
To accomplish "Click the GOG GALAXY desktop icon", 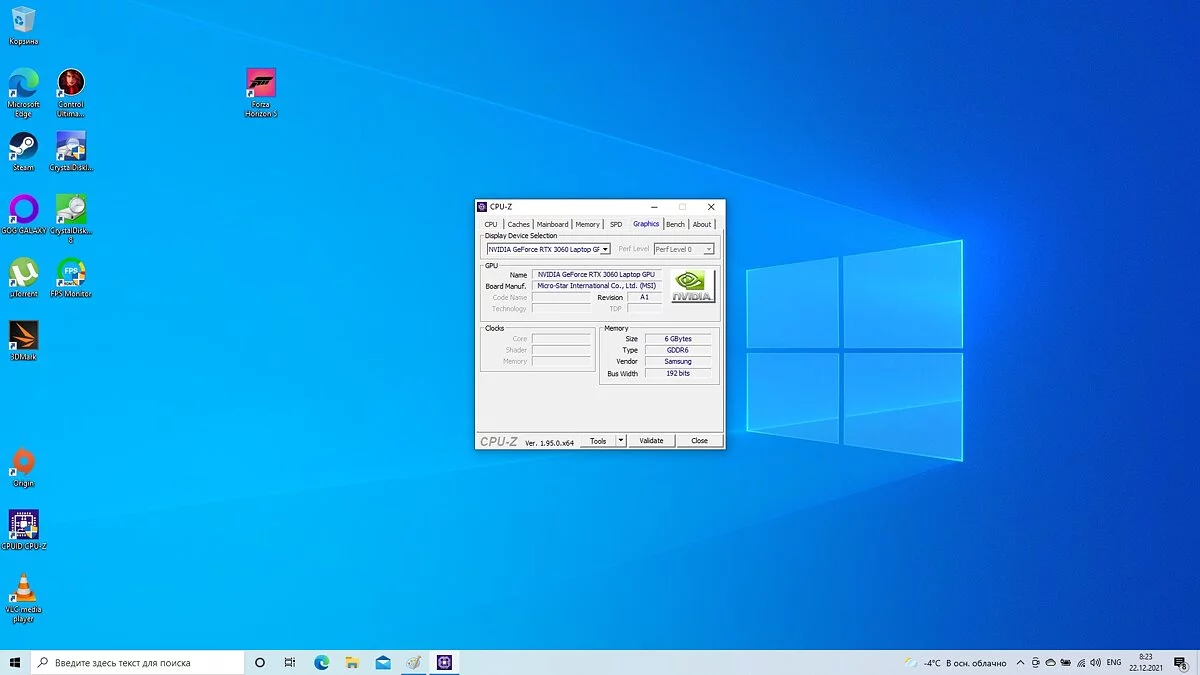I will 23,210.
